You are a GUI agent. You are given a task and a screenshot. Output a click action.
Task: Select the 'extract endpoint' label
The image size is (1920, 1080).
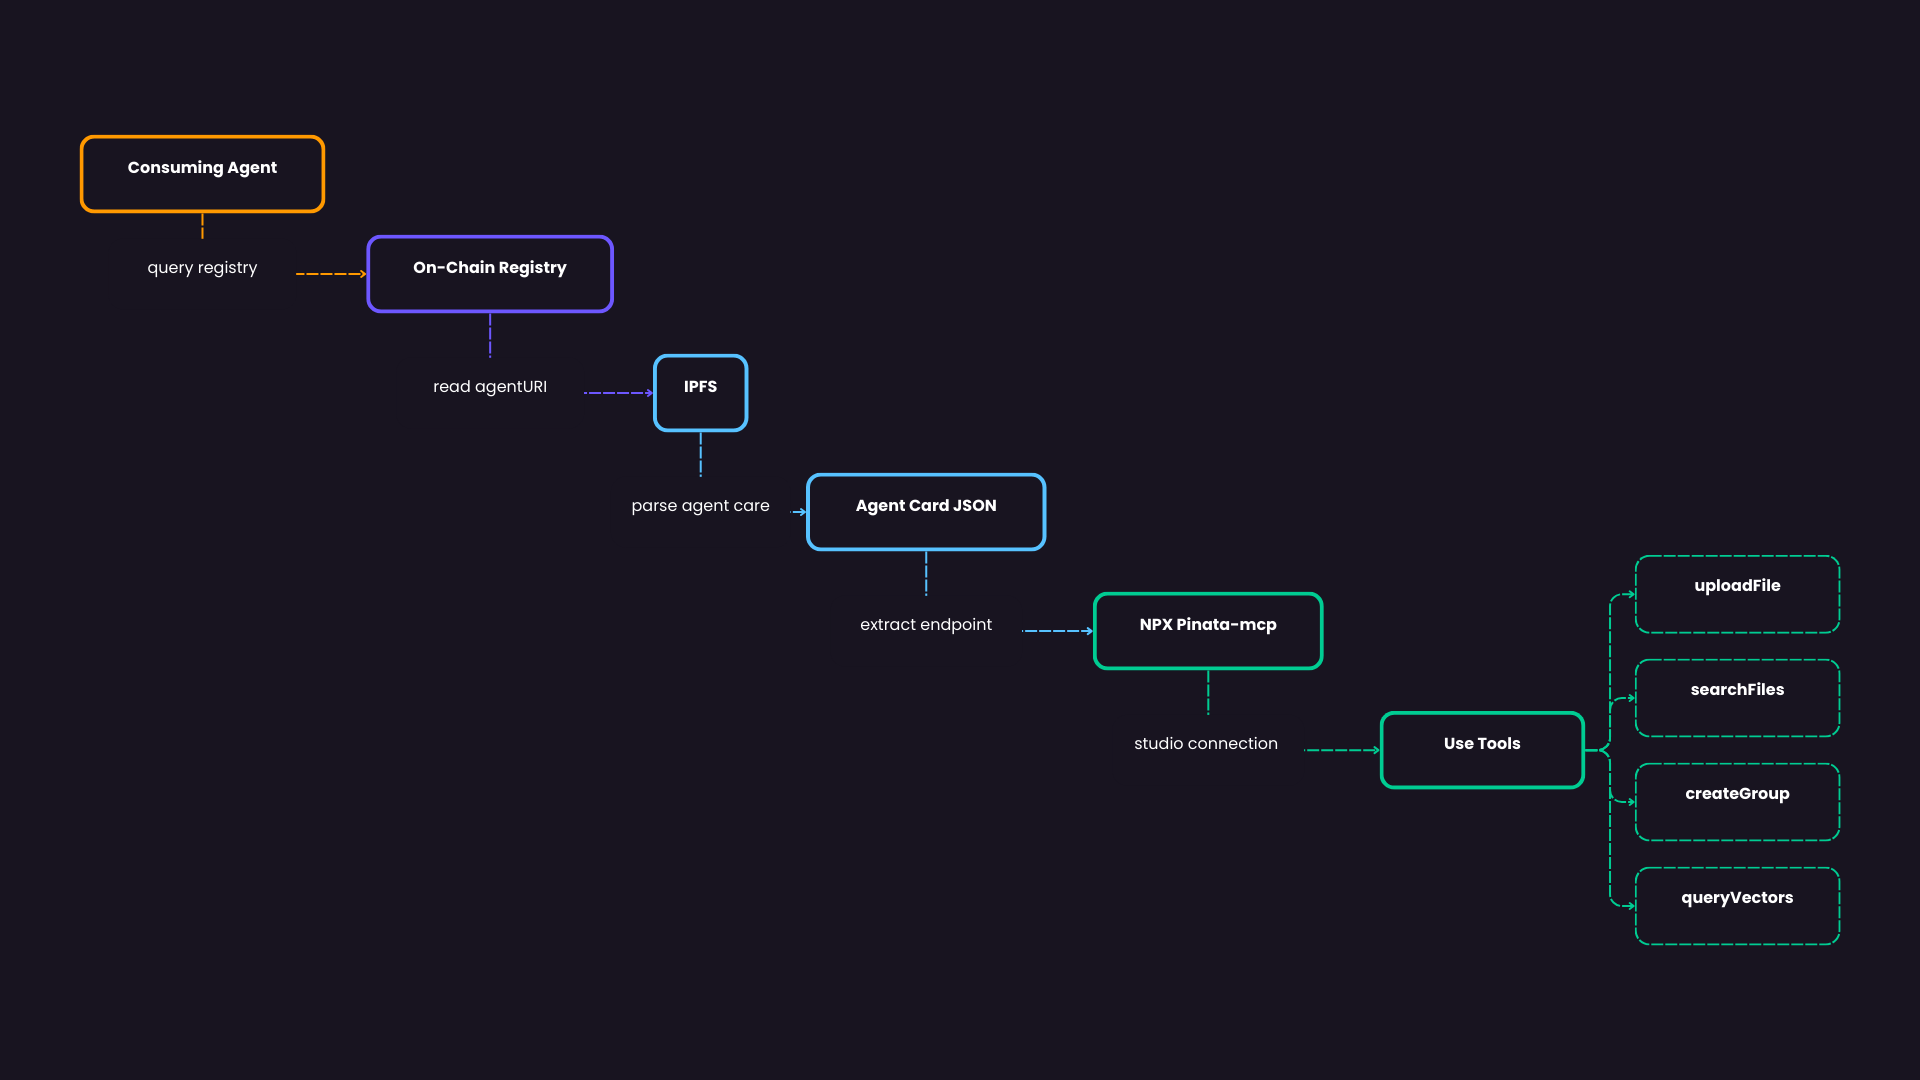(925, 624)
